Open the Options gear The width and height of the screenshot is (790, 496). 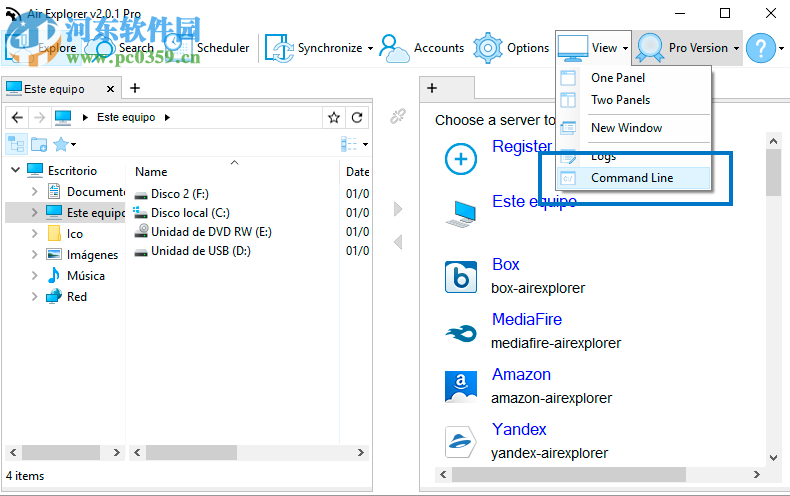[x=513, y=47]
